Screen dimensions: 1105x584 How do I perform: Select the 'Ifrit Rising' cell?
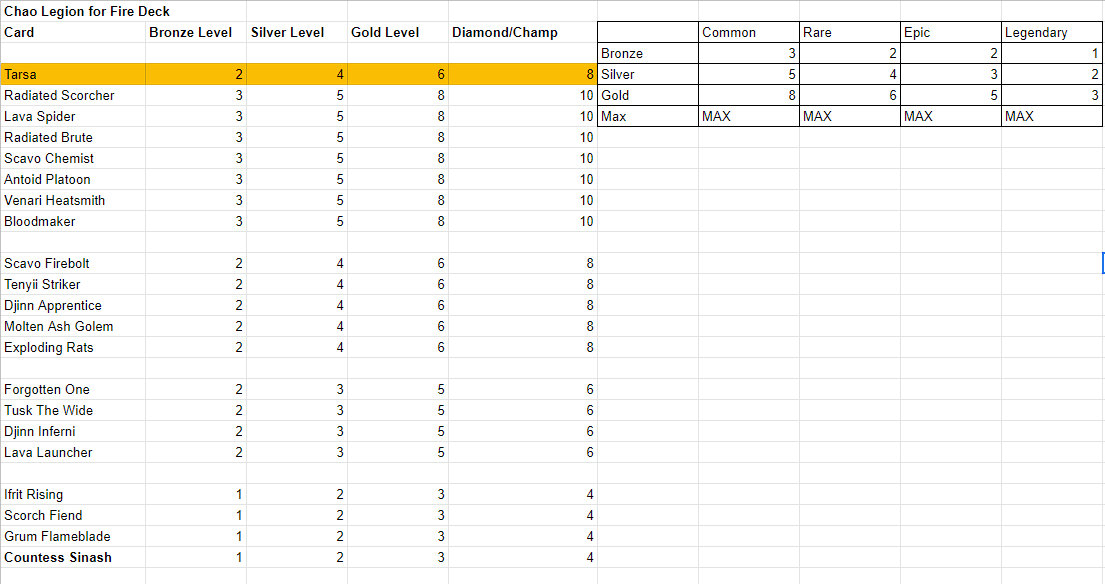click(73, 495)
